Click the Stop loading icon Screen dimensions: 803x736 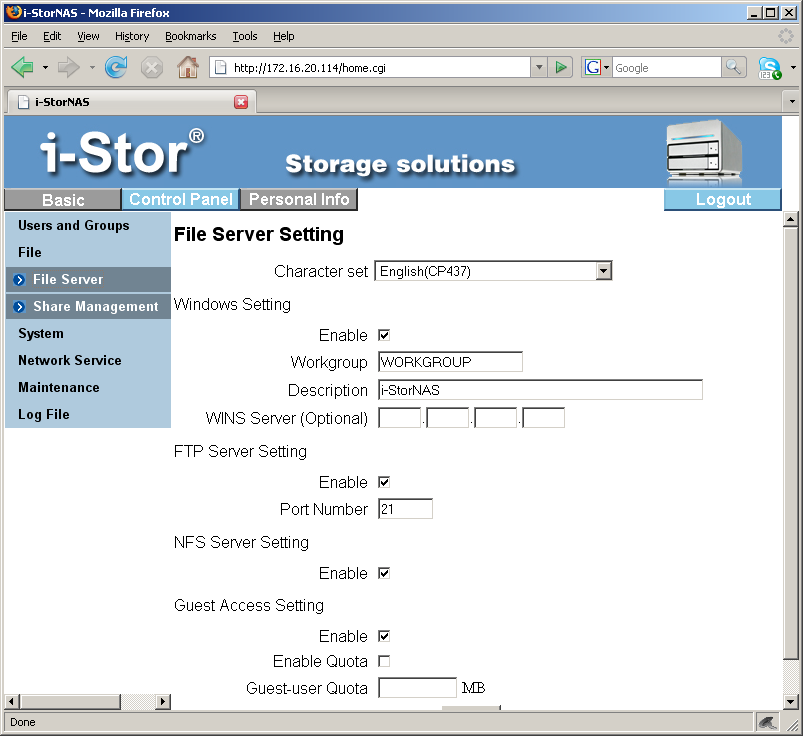pos(152,68)
